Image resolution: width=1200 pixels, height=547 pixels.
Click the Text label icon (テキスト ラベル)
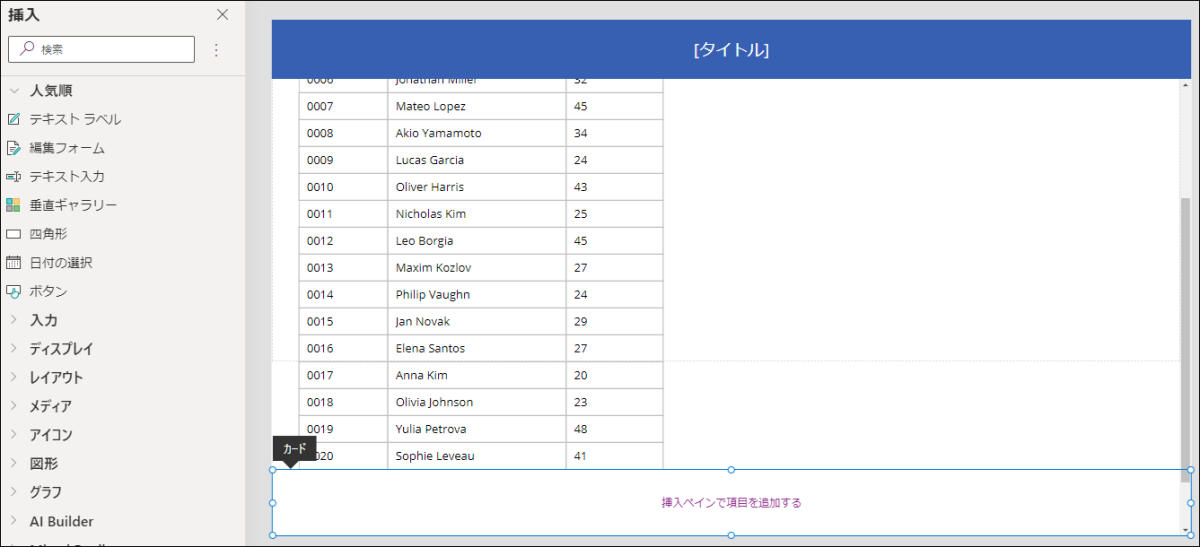pos(13,119)
